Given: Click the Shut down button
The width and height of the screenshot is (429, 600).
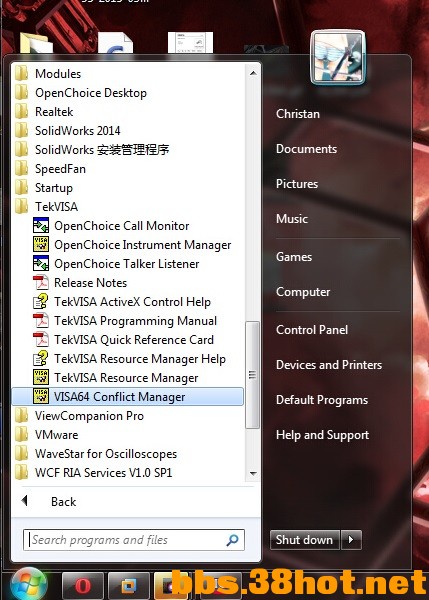Looking at the screenshot, I should (305, 540).
